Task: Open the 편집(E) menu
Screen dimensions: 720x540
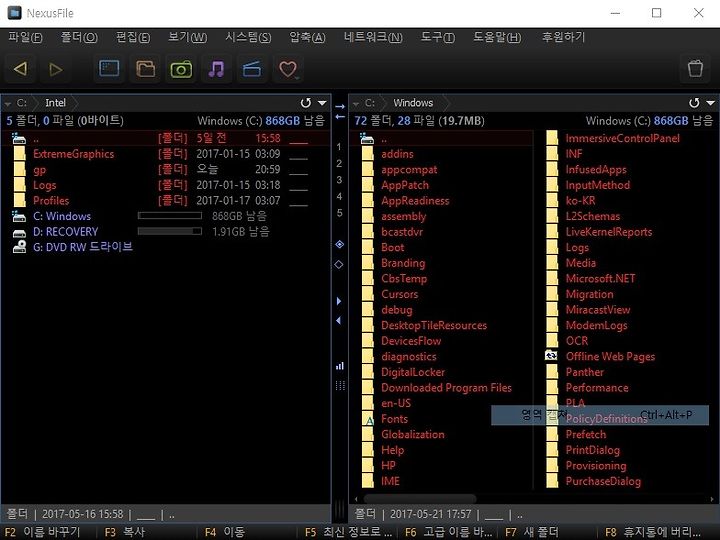Action: click(133, 37)
